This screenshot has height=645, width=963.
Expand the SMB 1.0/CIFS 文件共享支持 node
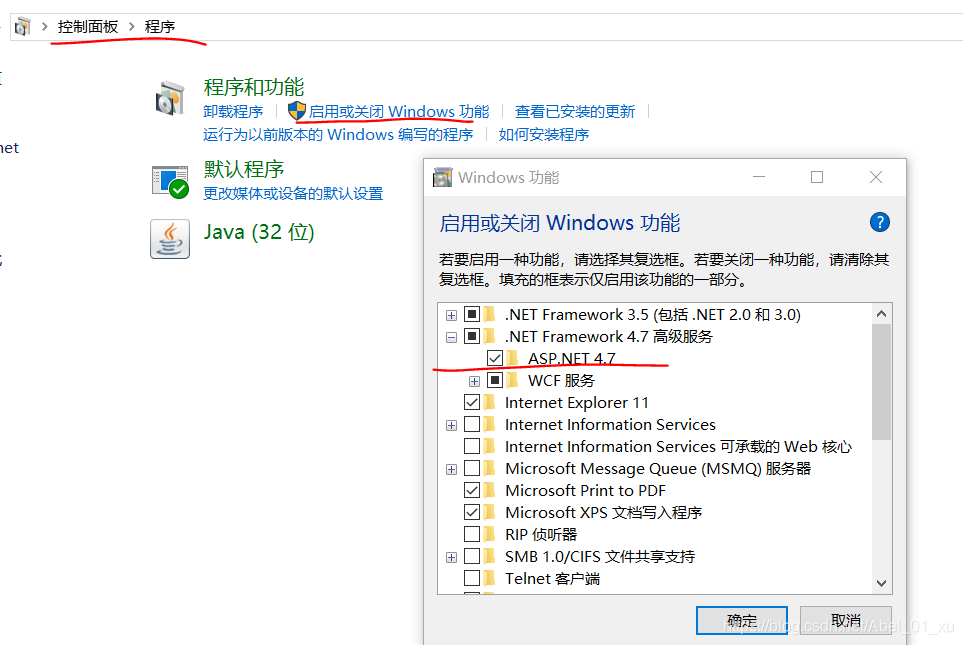click(x=451, y=557)
